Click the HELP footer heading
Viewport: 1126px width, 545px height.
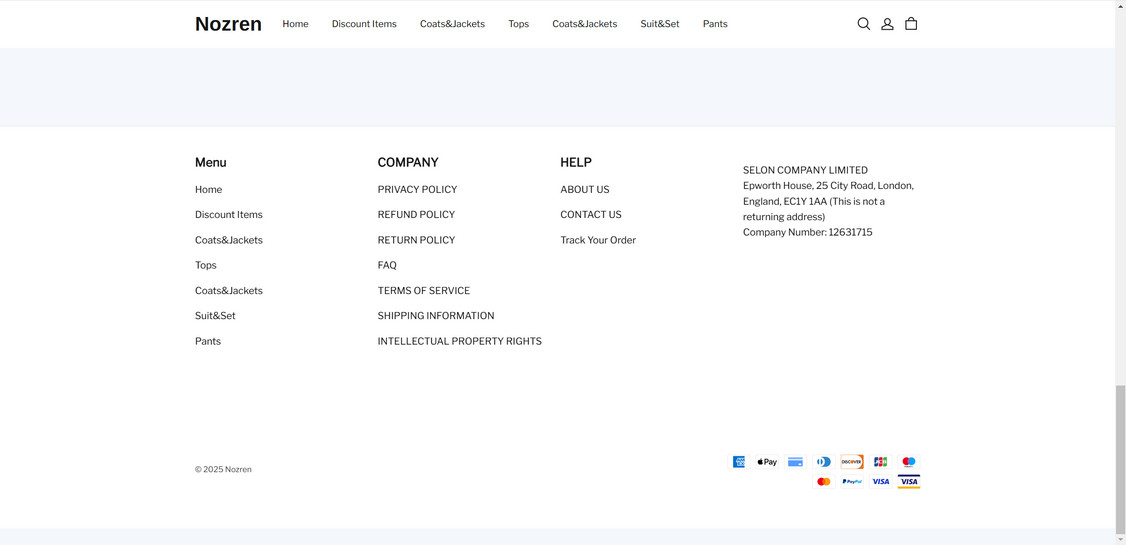(576, 162)
